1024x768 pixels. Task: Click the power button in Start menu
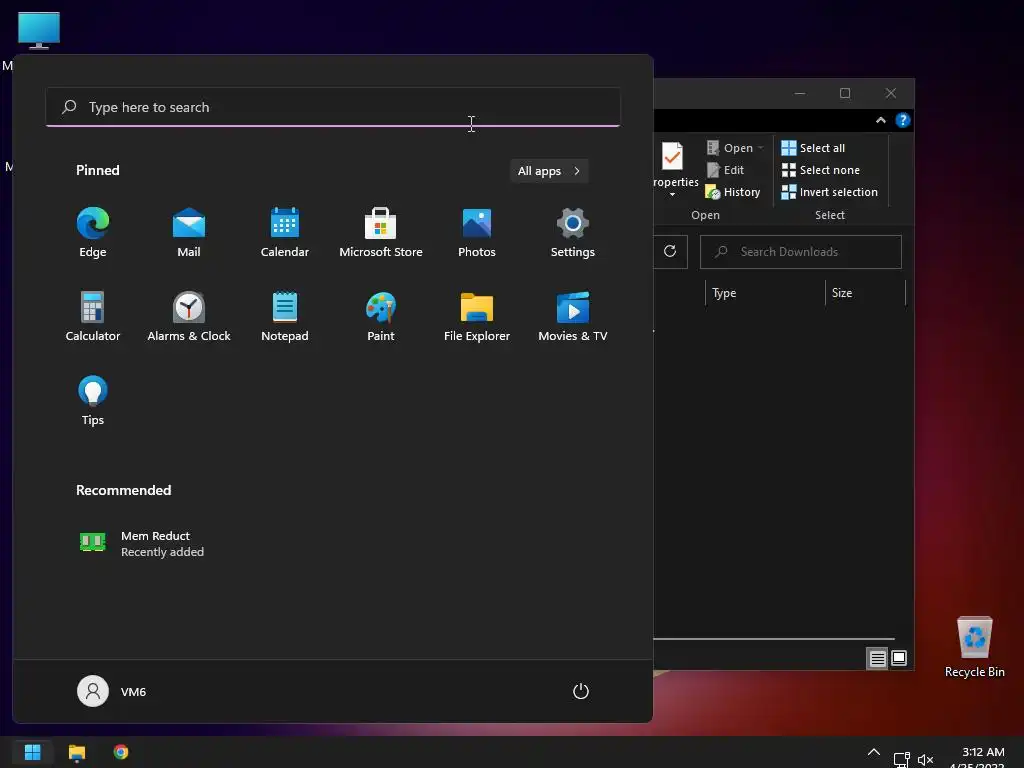point(581,691)
